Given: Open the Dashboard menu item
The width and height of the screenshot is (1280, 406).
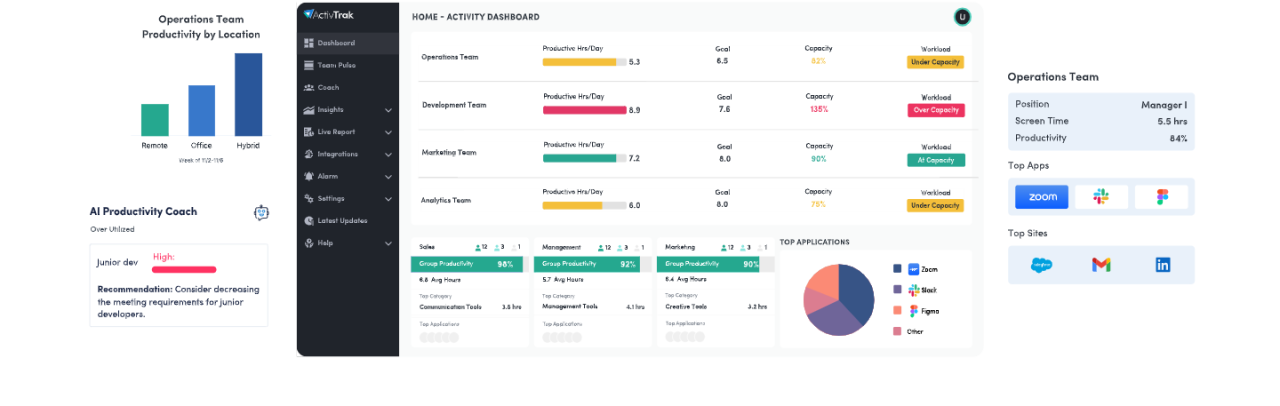Looking at the screenshot, I should point(348,43).
